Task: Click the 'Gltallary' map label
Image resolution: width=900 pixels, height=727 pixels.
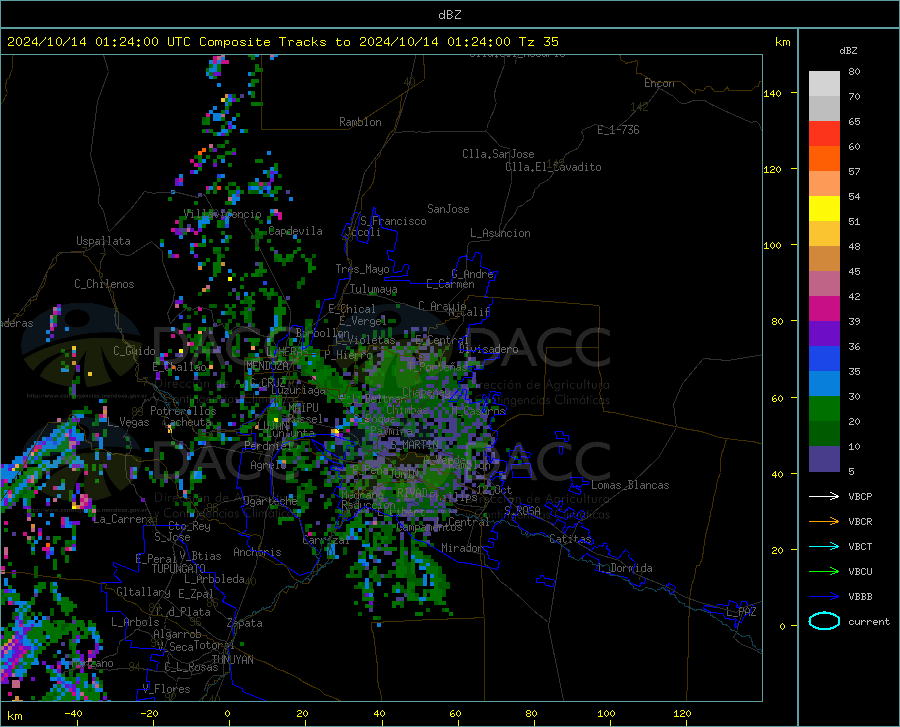Action: 143,592
